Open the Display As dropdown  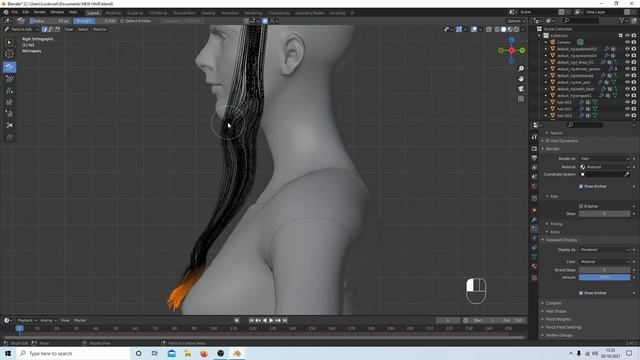tap(604, 250)
